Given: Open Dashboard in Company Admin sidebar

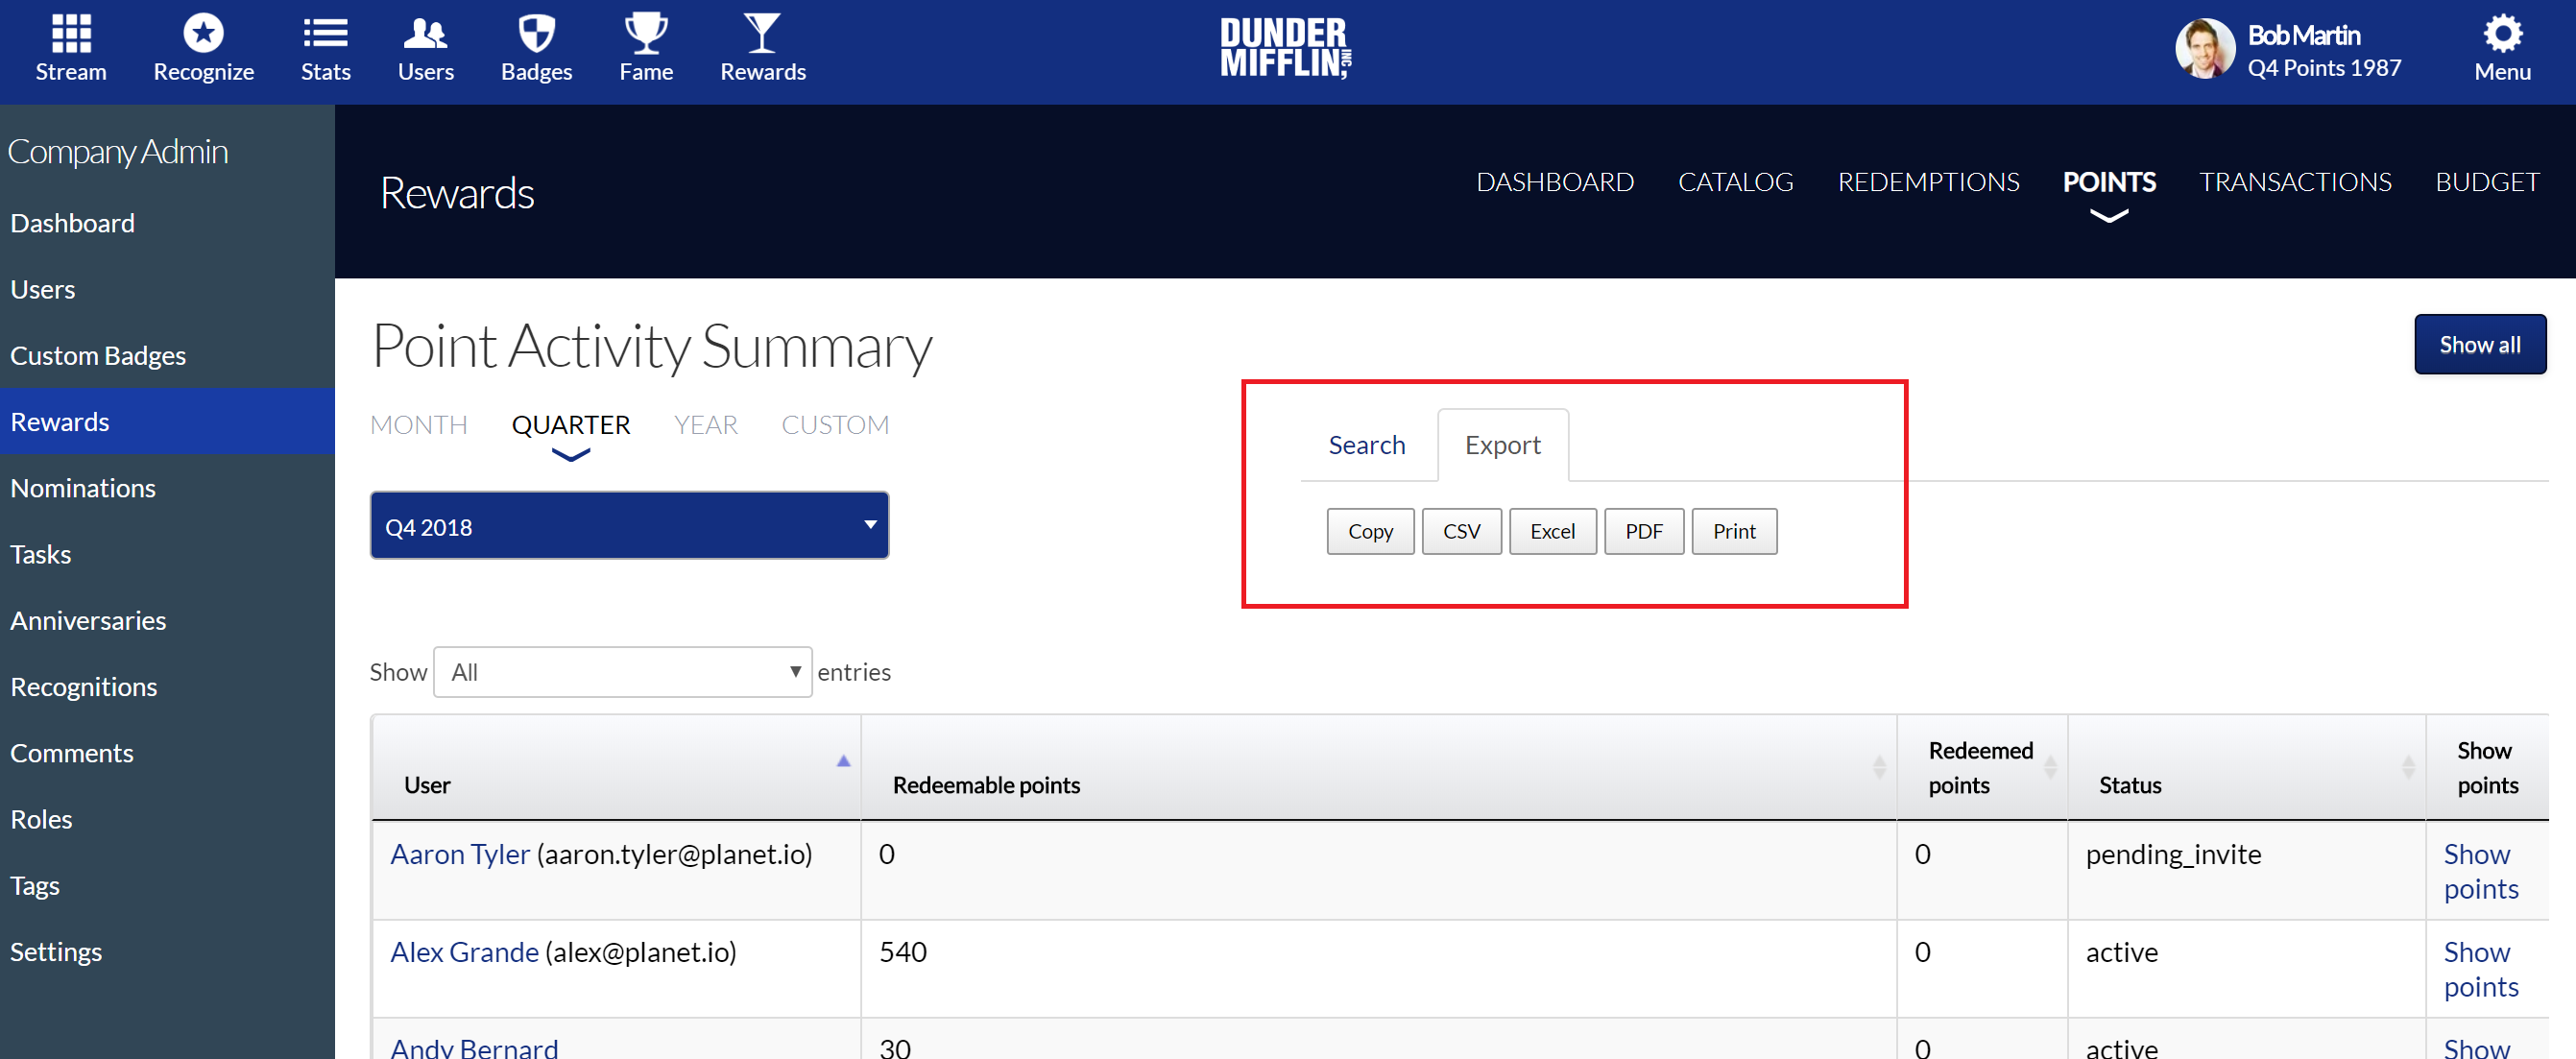Looking at the screenshot, I should (x=72, y=223).
